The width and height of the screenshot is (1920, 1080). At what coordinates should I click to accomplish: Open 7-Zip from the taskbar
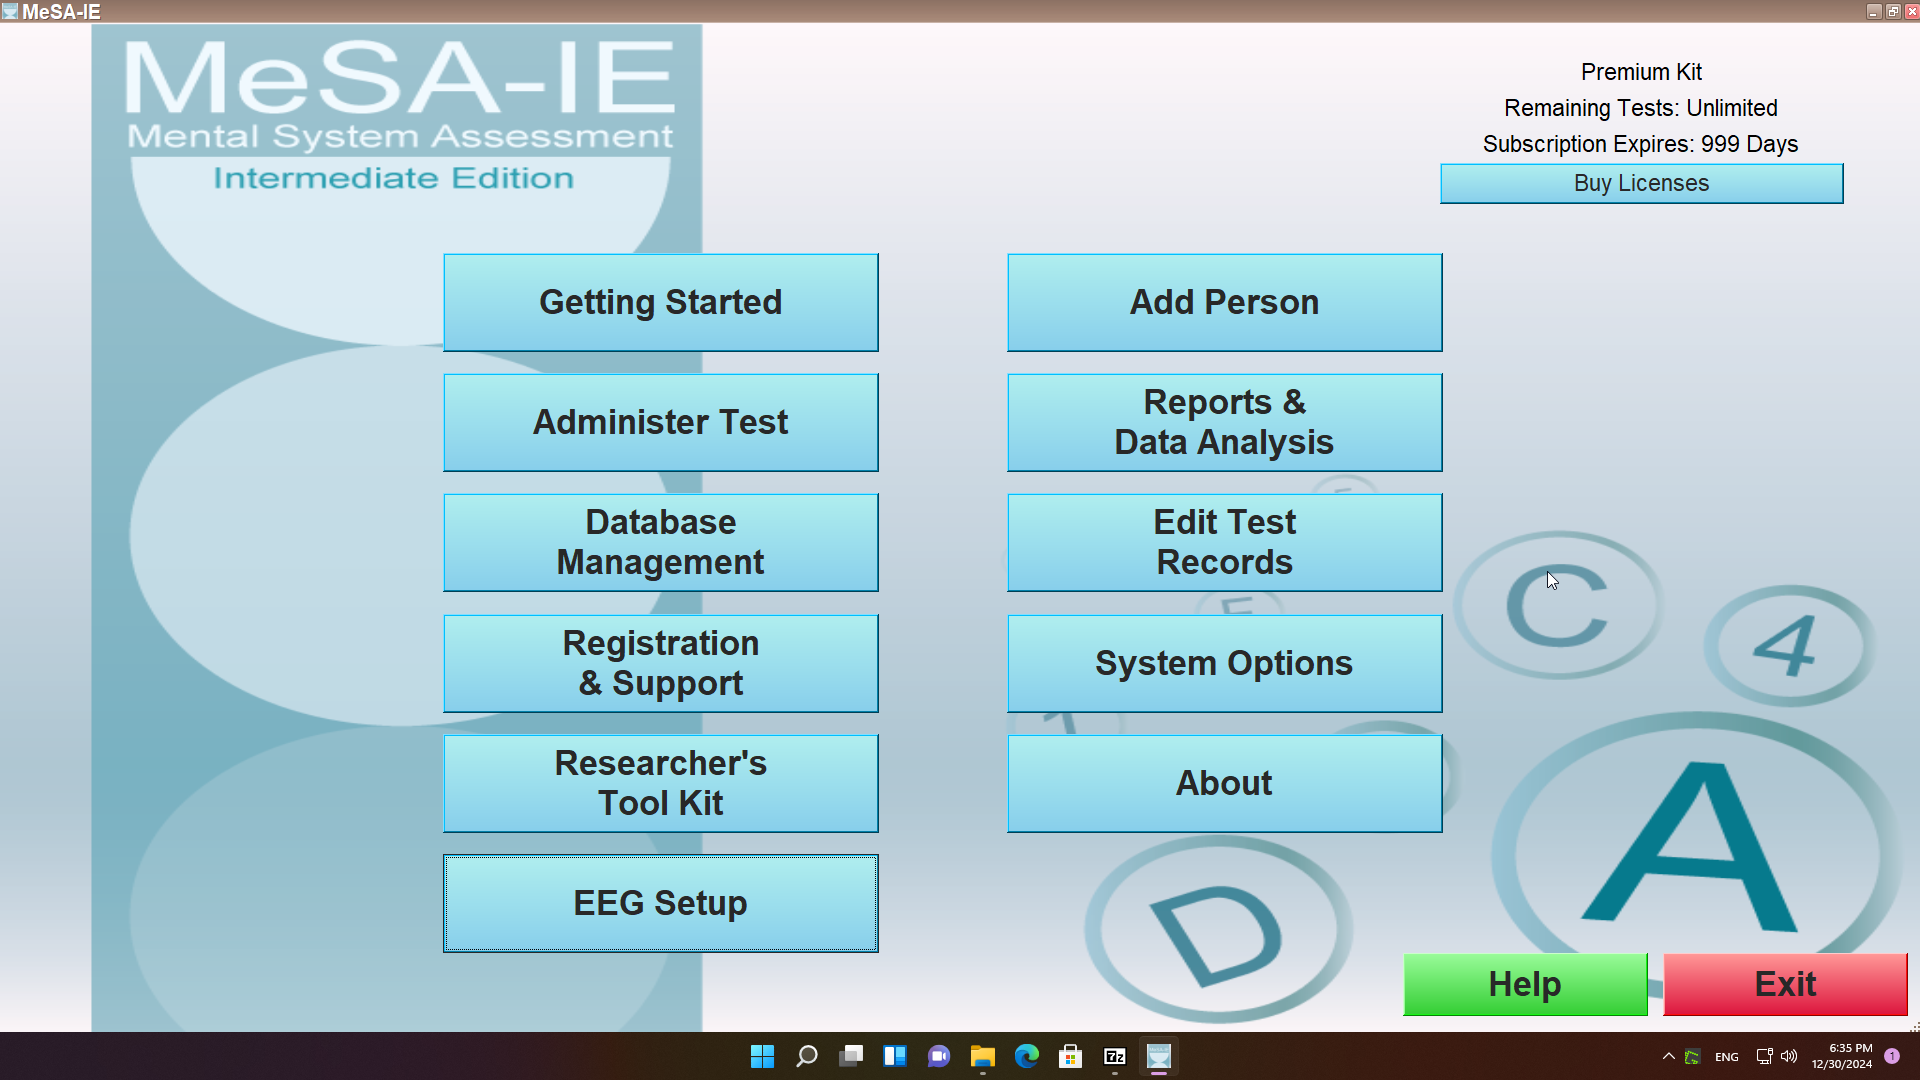coord(1114,1056)
